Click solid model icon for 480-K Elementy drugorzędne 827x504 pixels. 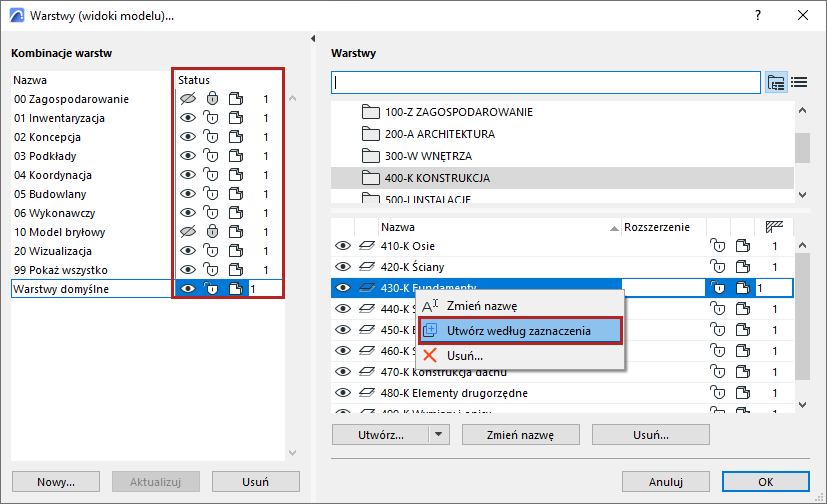[742, 393]
